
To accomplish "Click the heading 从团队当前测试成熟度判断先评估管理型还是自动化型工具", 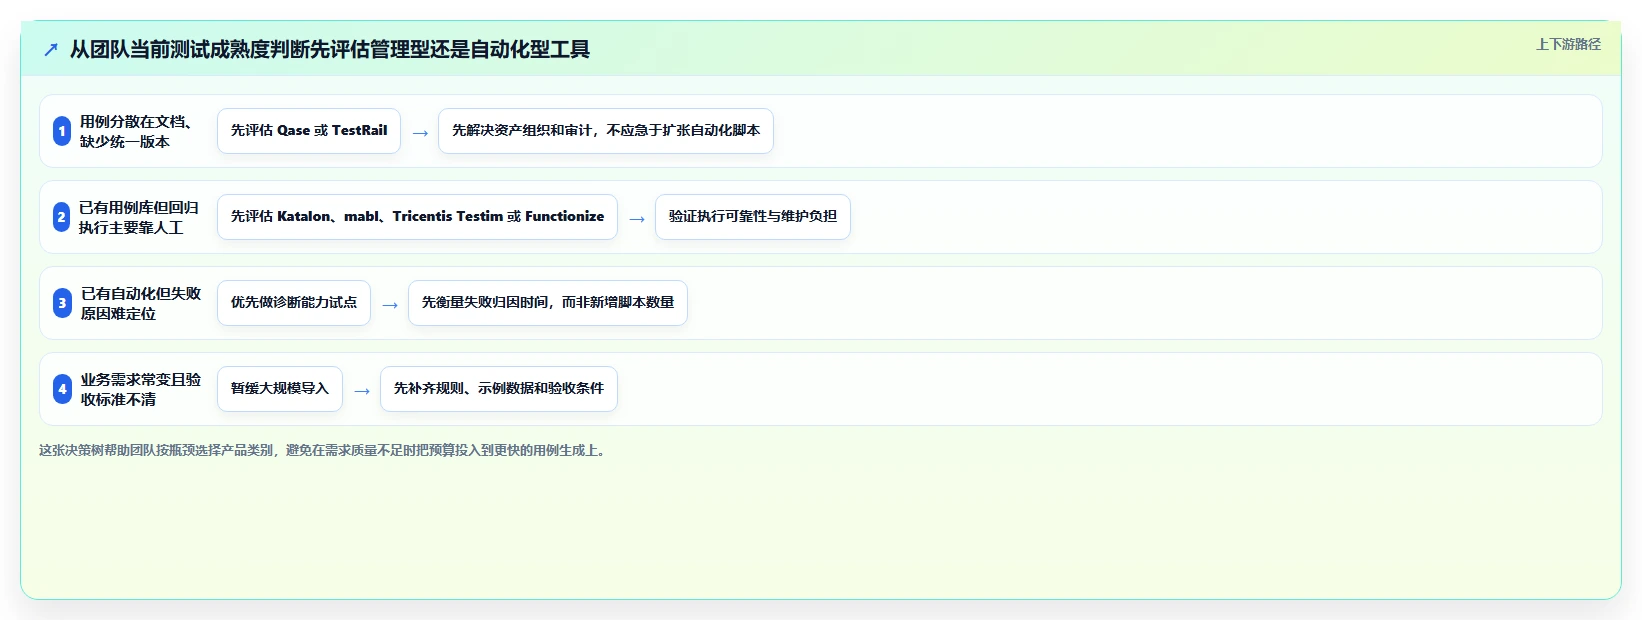I will [329, 49].
